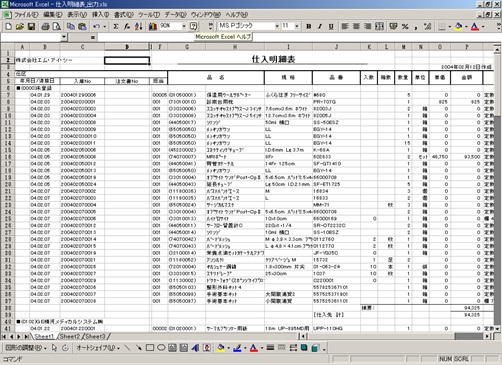This screenshot has width=502, height=365.
Task: Click the Save floppy disk icon
Action: coord(31,26)
